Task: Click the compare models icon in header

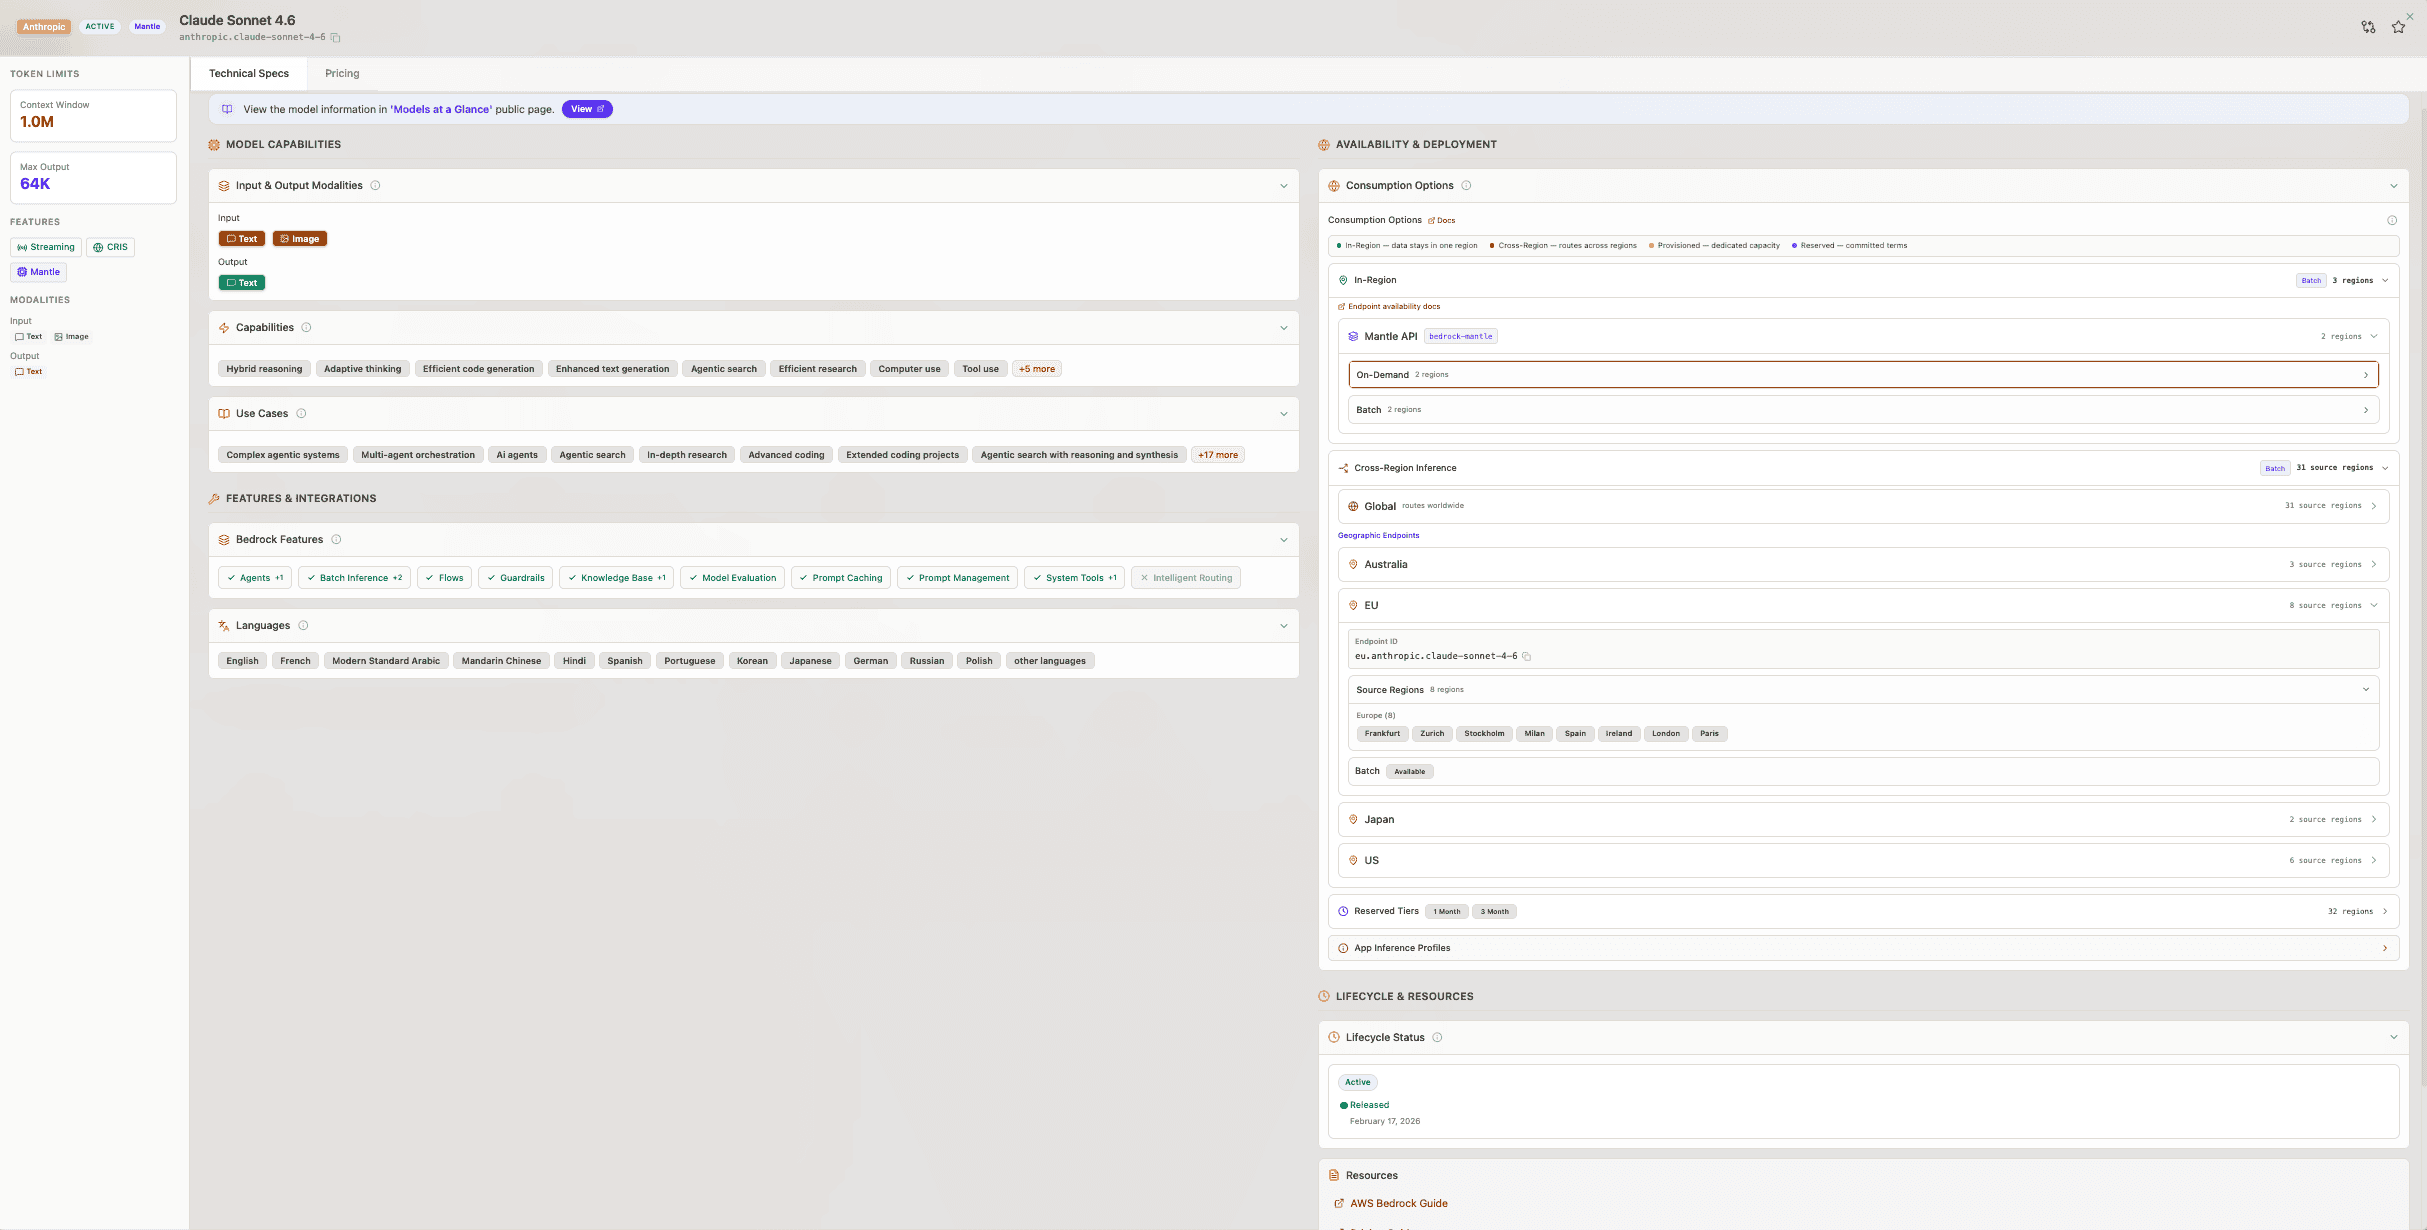Action: click(2368, 27)
